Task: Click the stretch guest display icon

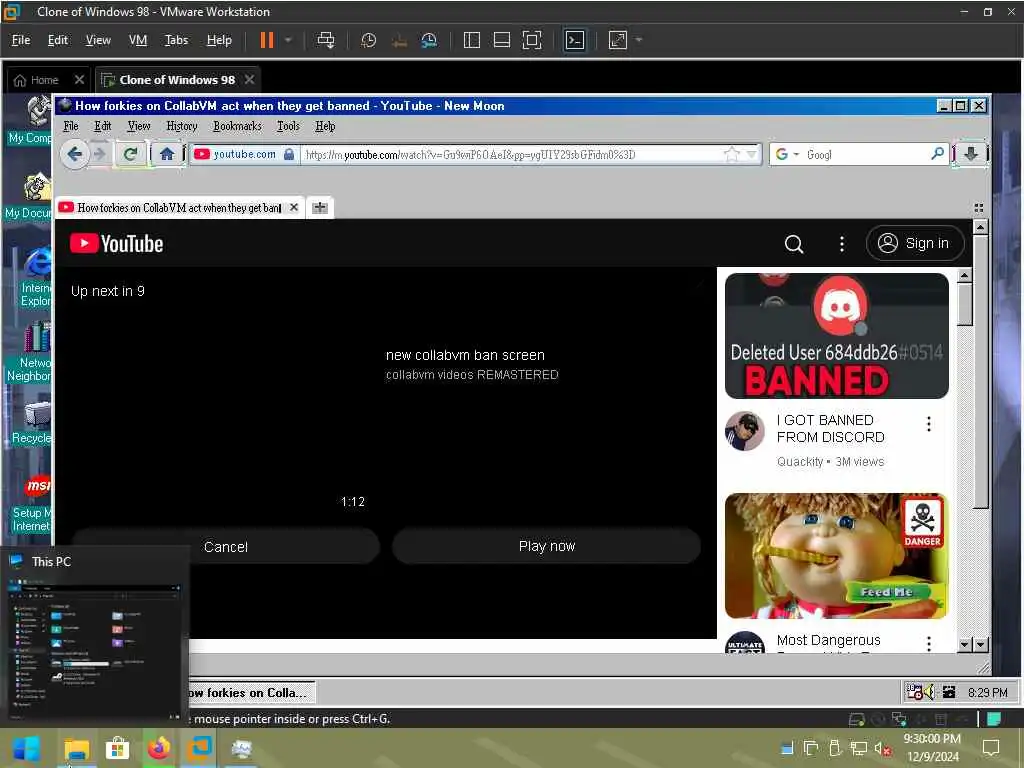Action: point(618,40)
